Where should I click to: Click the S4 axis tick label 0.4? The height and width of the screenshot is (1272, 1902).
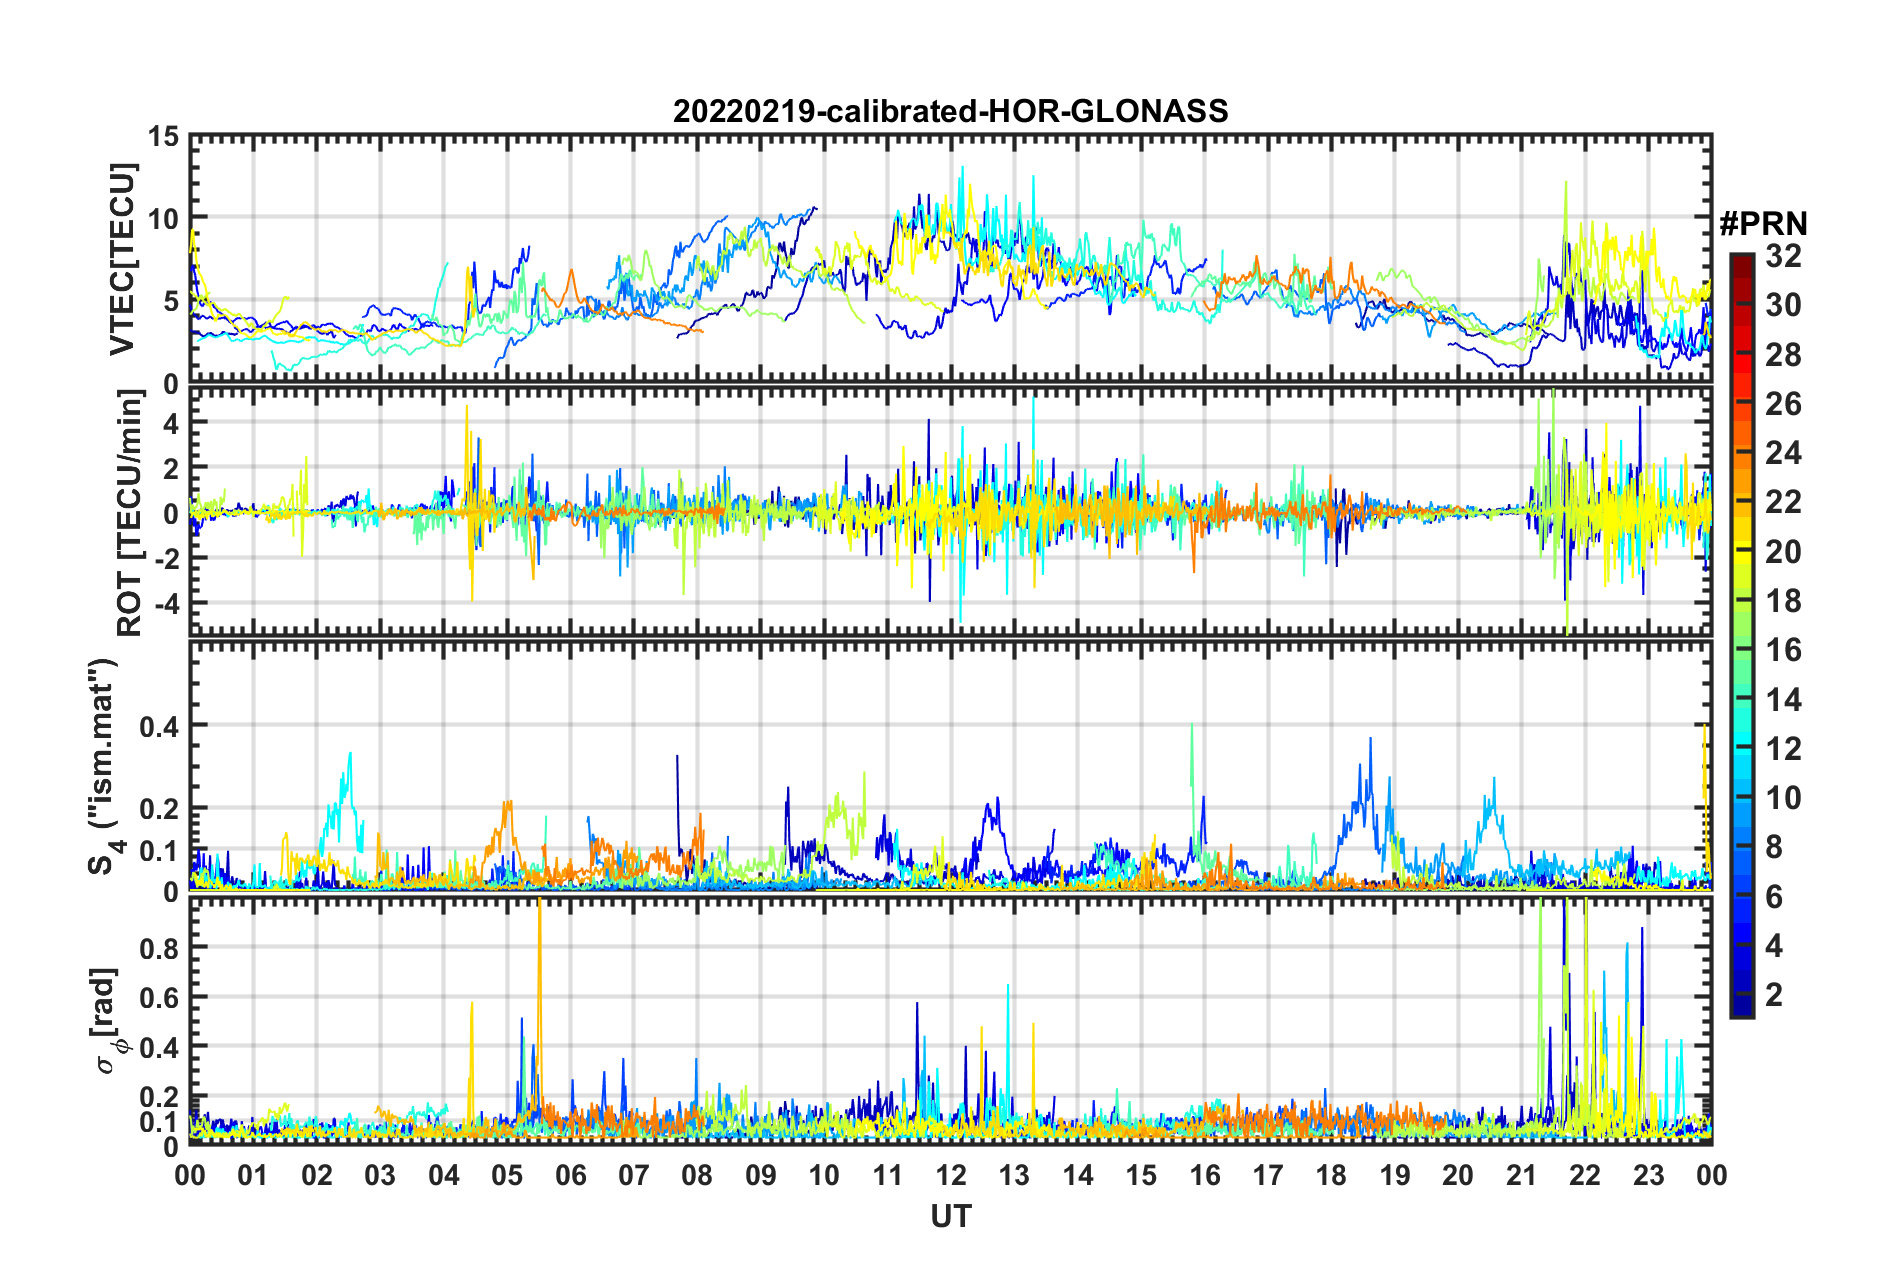pos(159,726)
